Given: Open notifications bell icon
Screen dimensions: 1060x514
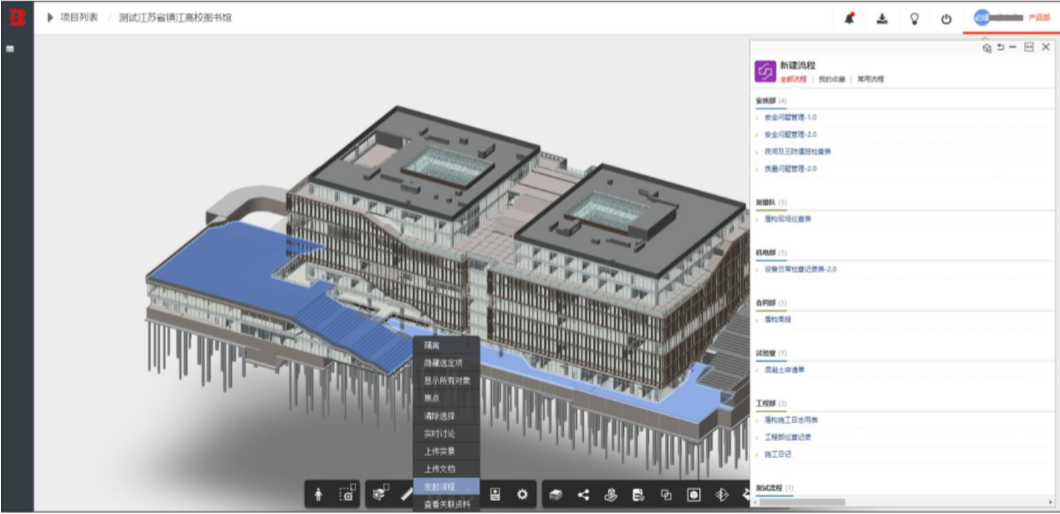Looking at the screenshot, I should 850,19.
